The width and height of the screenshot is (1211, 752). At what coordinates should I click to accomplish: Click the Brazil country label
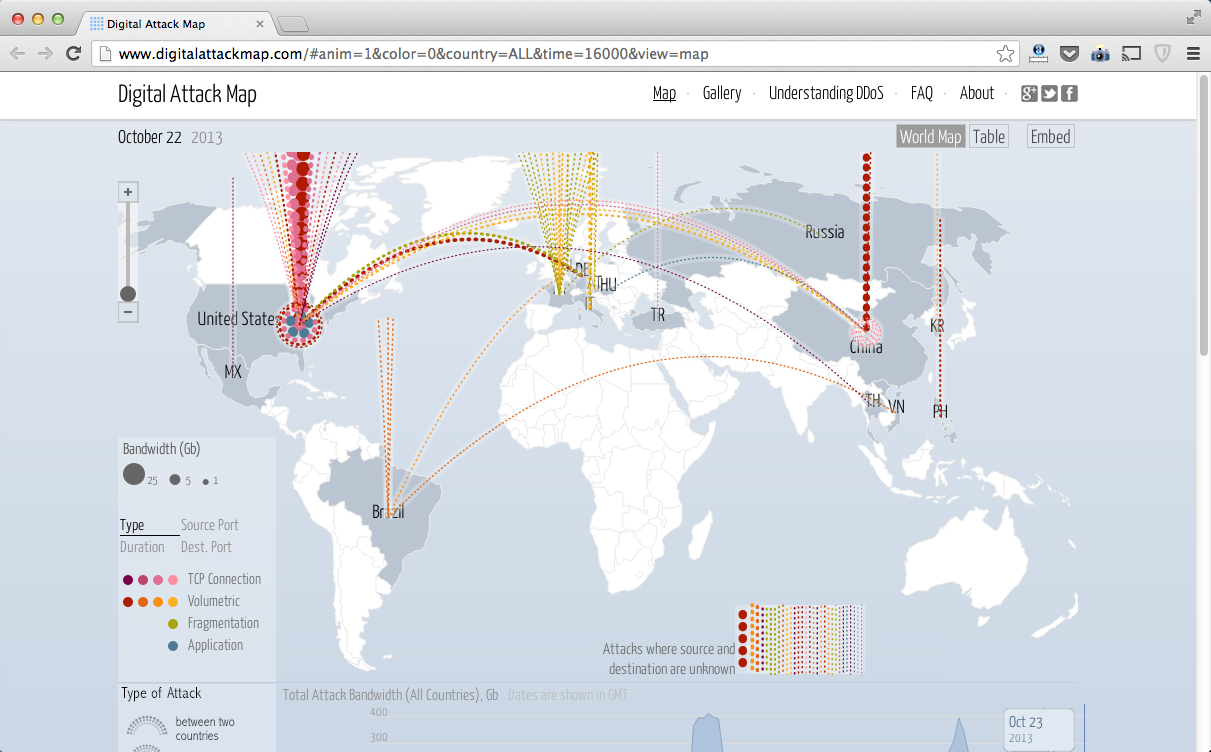click(x=388, y=512)
